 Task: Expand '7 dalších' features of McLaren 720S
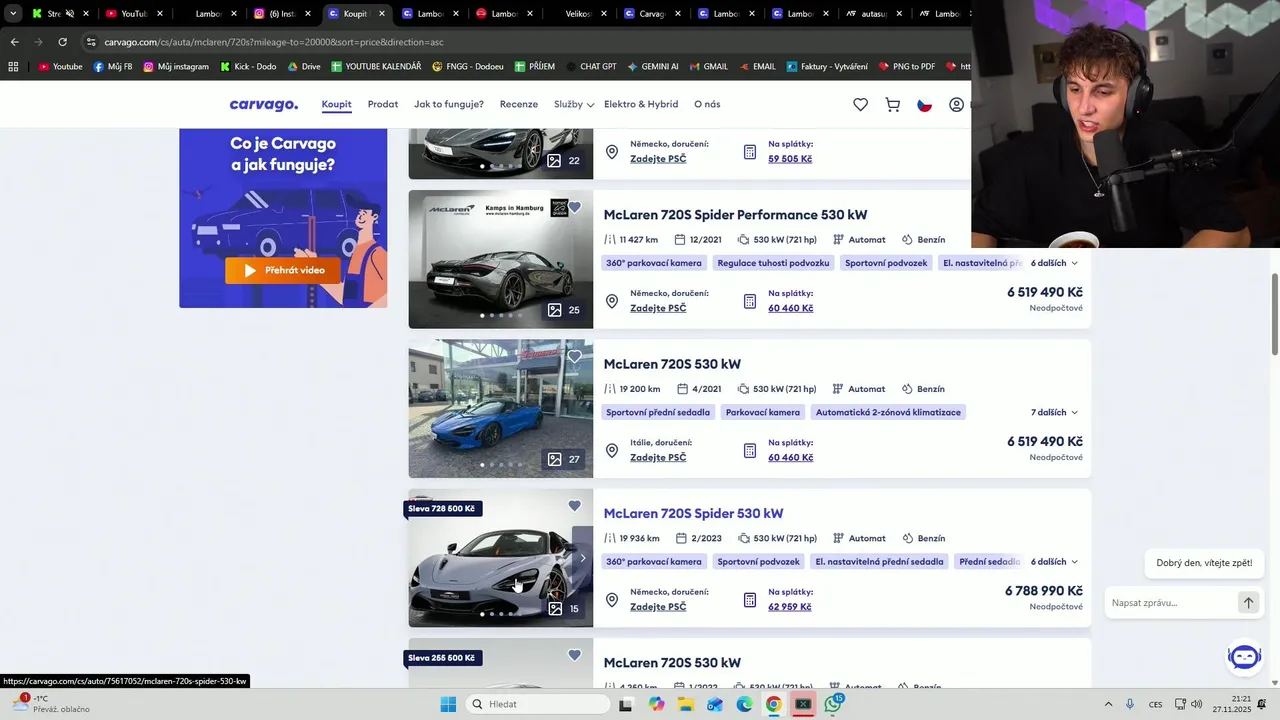click(1054, 412)
